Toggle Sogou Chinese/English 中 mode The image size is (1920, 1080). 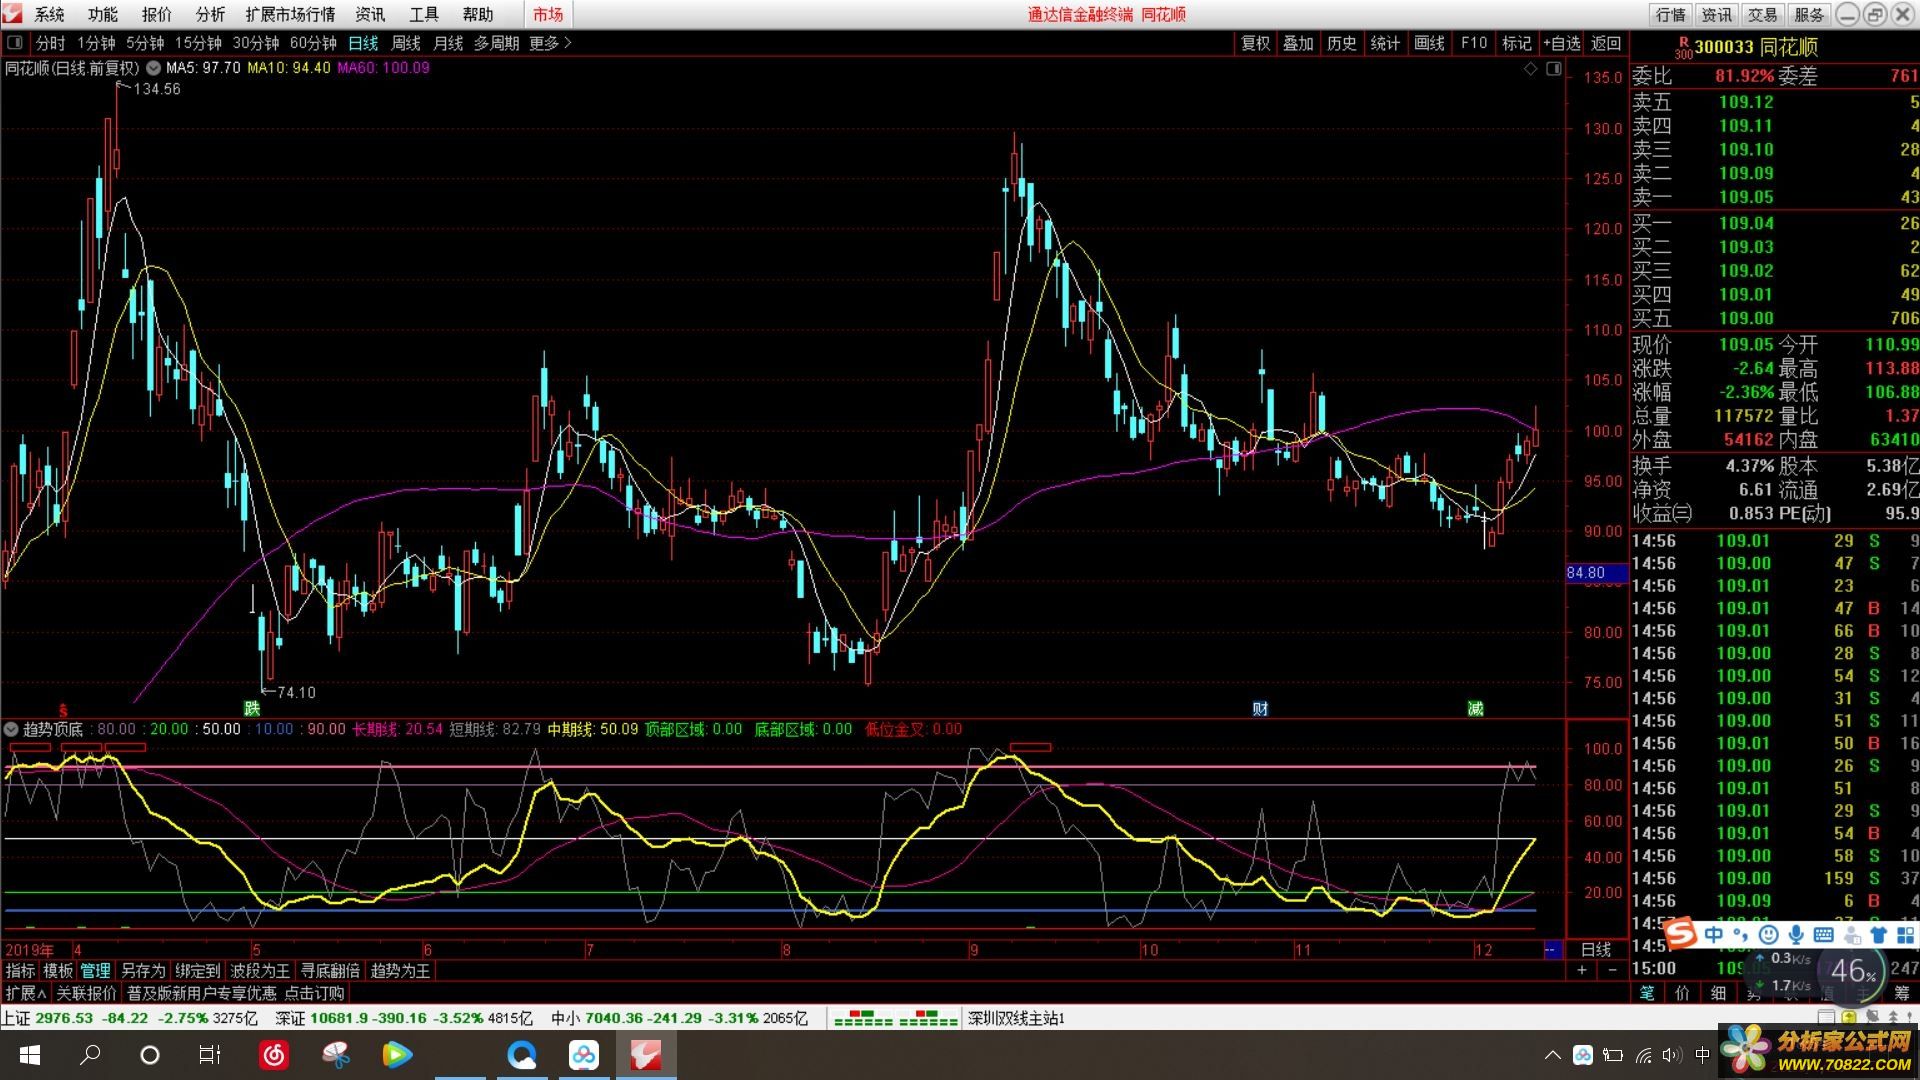point(1714,934)
